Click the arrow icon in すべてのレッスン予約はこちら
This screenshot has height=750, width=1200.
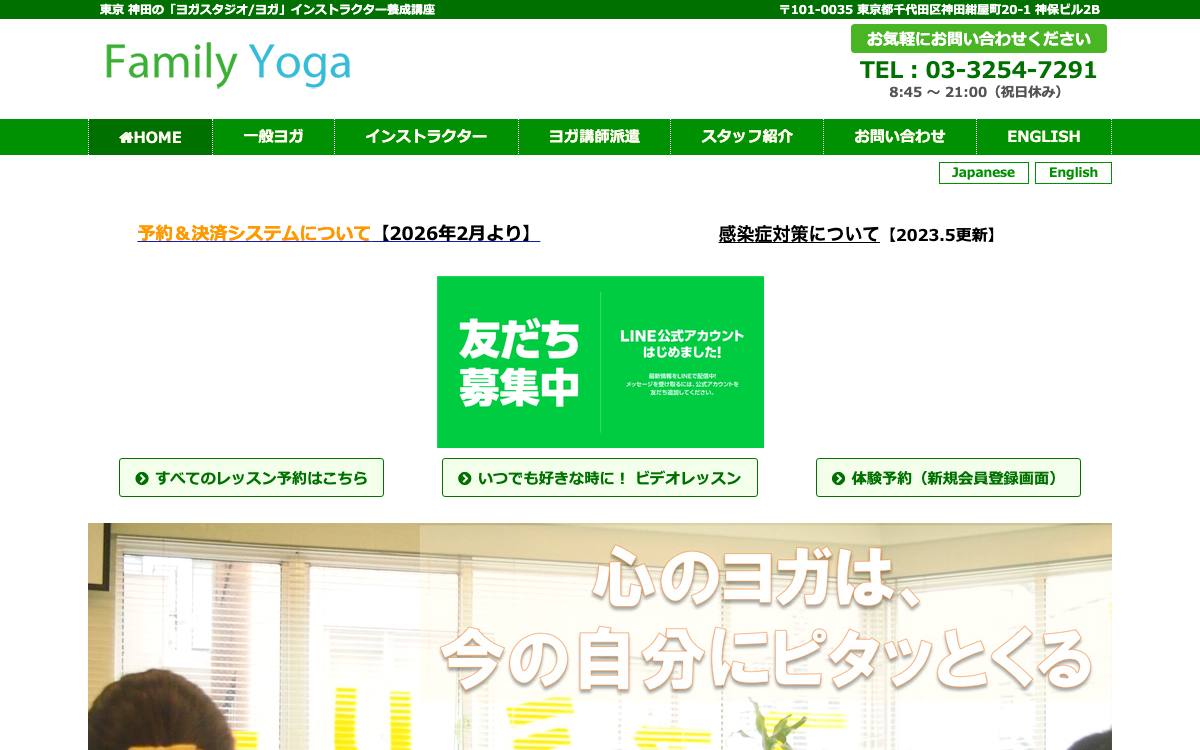(x=142, y=478)
